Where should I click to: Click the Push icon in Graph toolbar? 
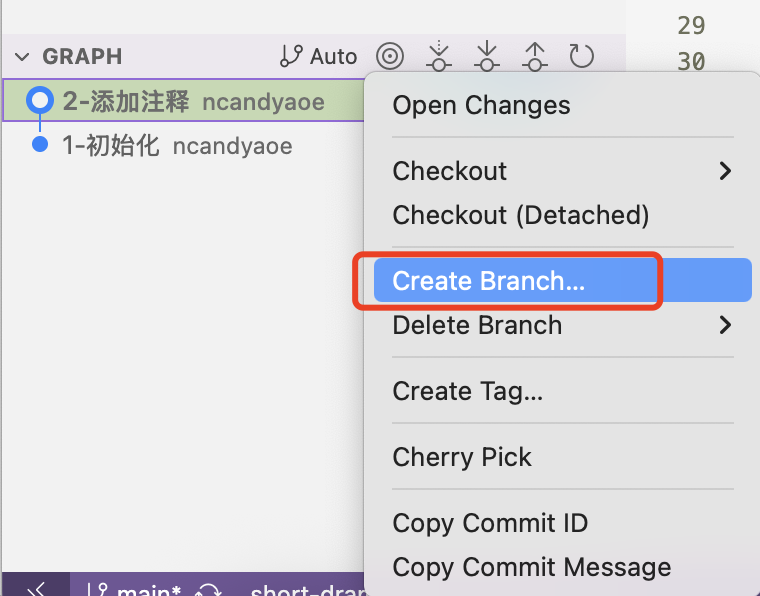(534, 56)
